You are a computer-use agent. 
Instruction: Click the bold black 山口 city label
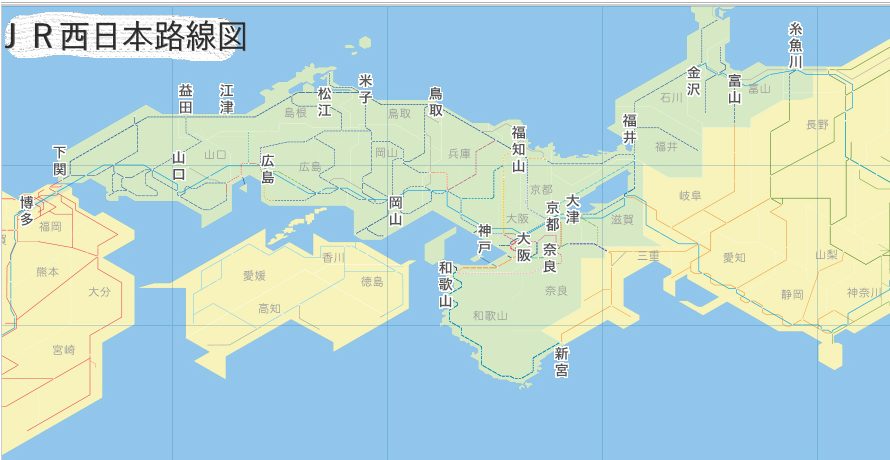[179, 166]
